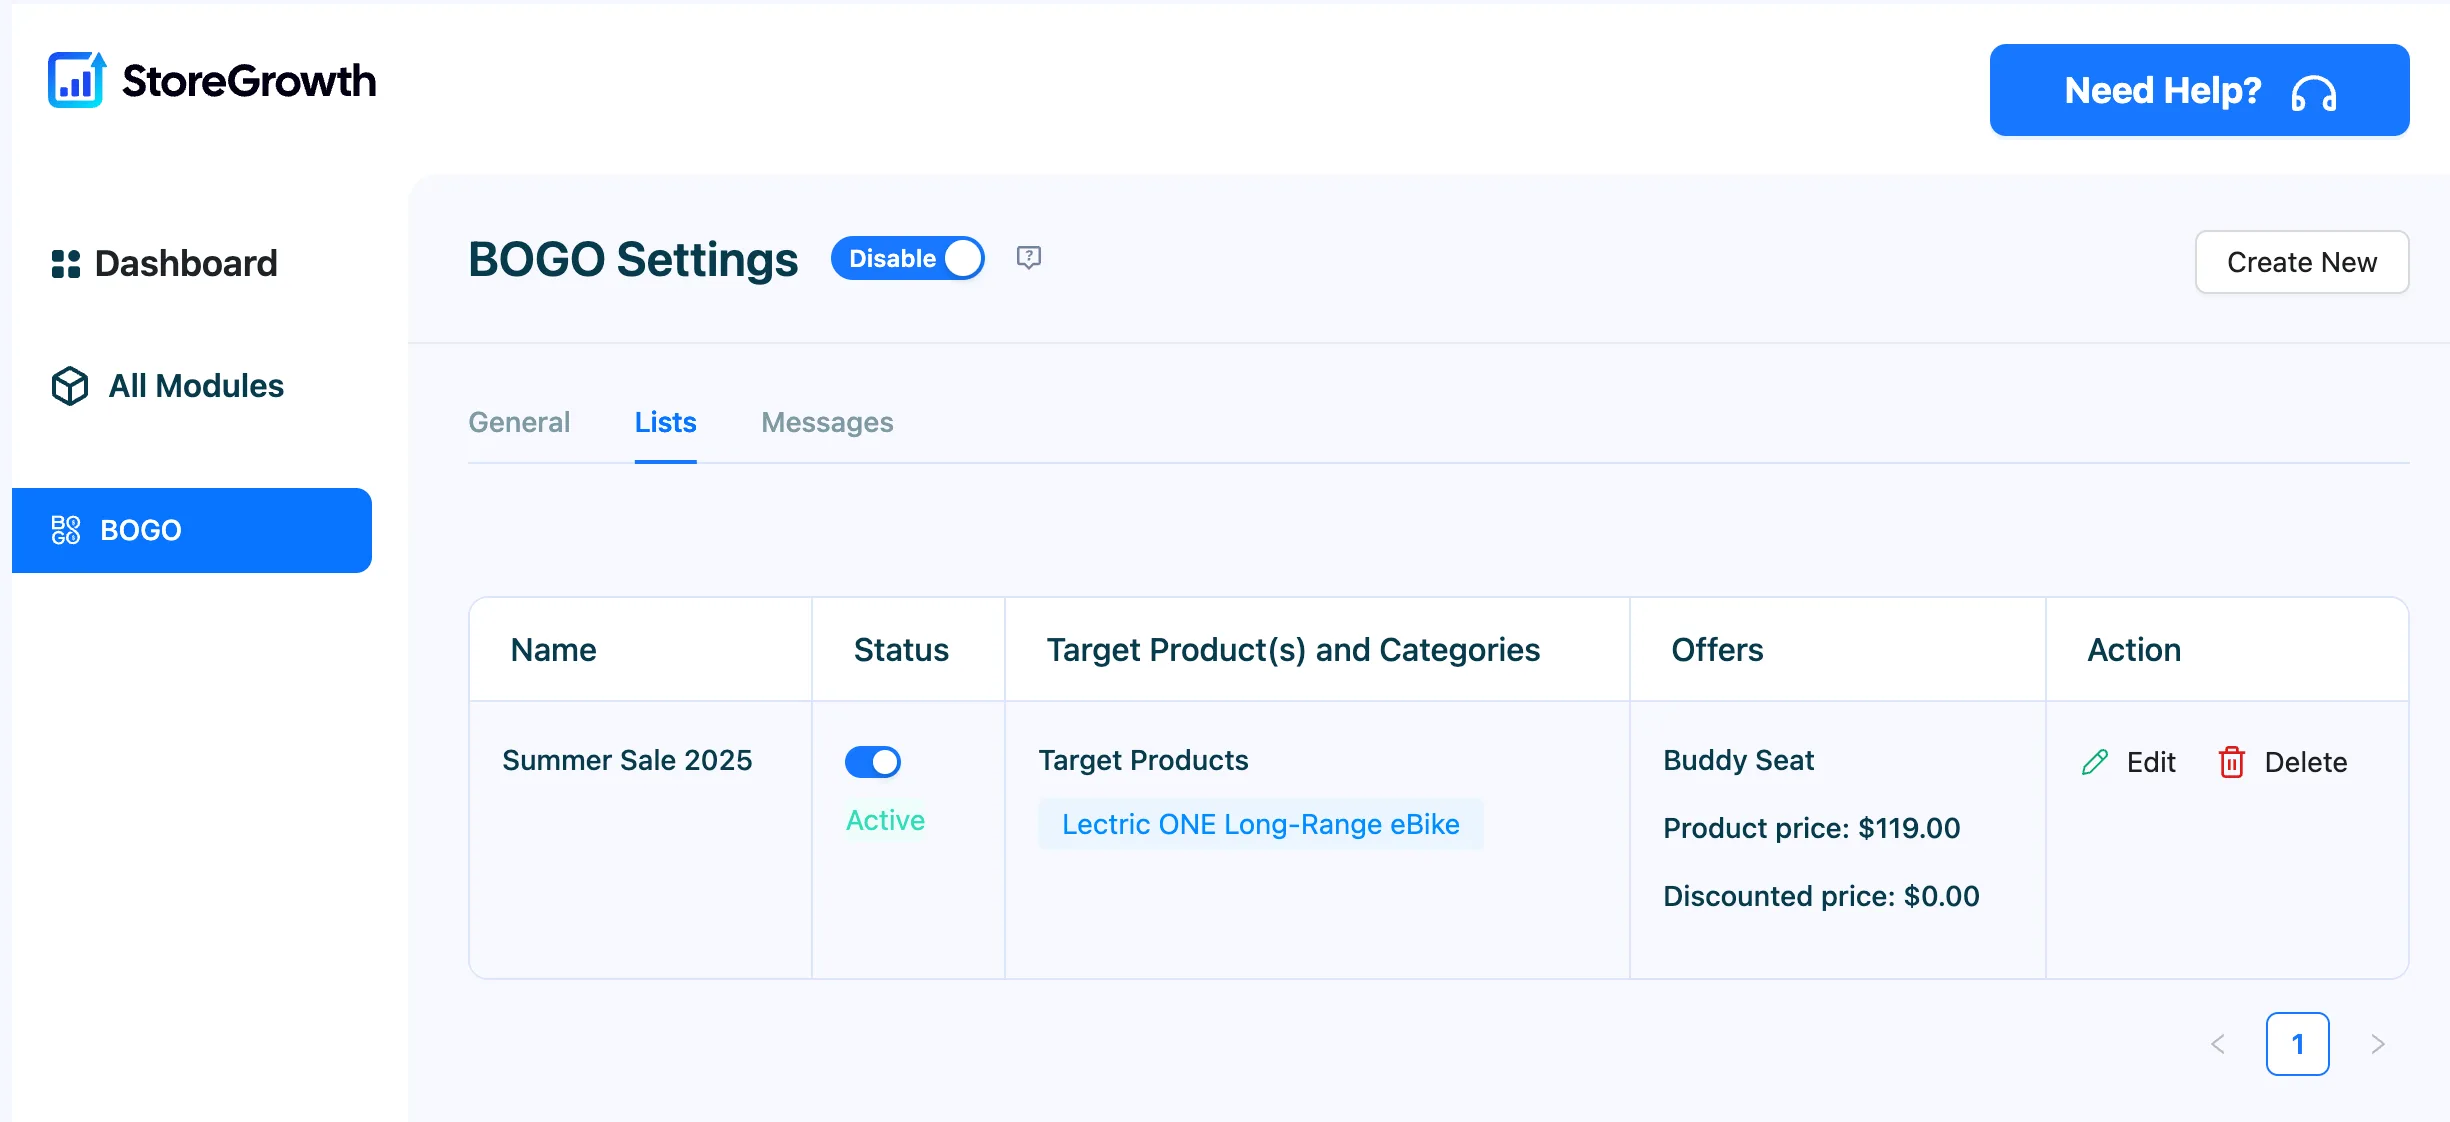Click the red trash Delete icon
The height and width of the screenshot is (1122, 2450).
point(2232,762)
